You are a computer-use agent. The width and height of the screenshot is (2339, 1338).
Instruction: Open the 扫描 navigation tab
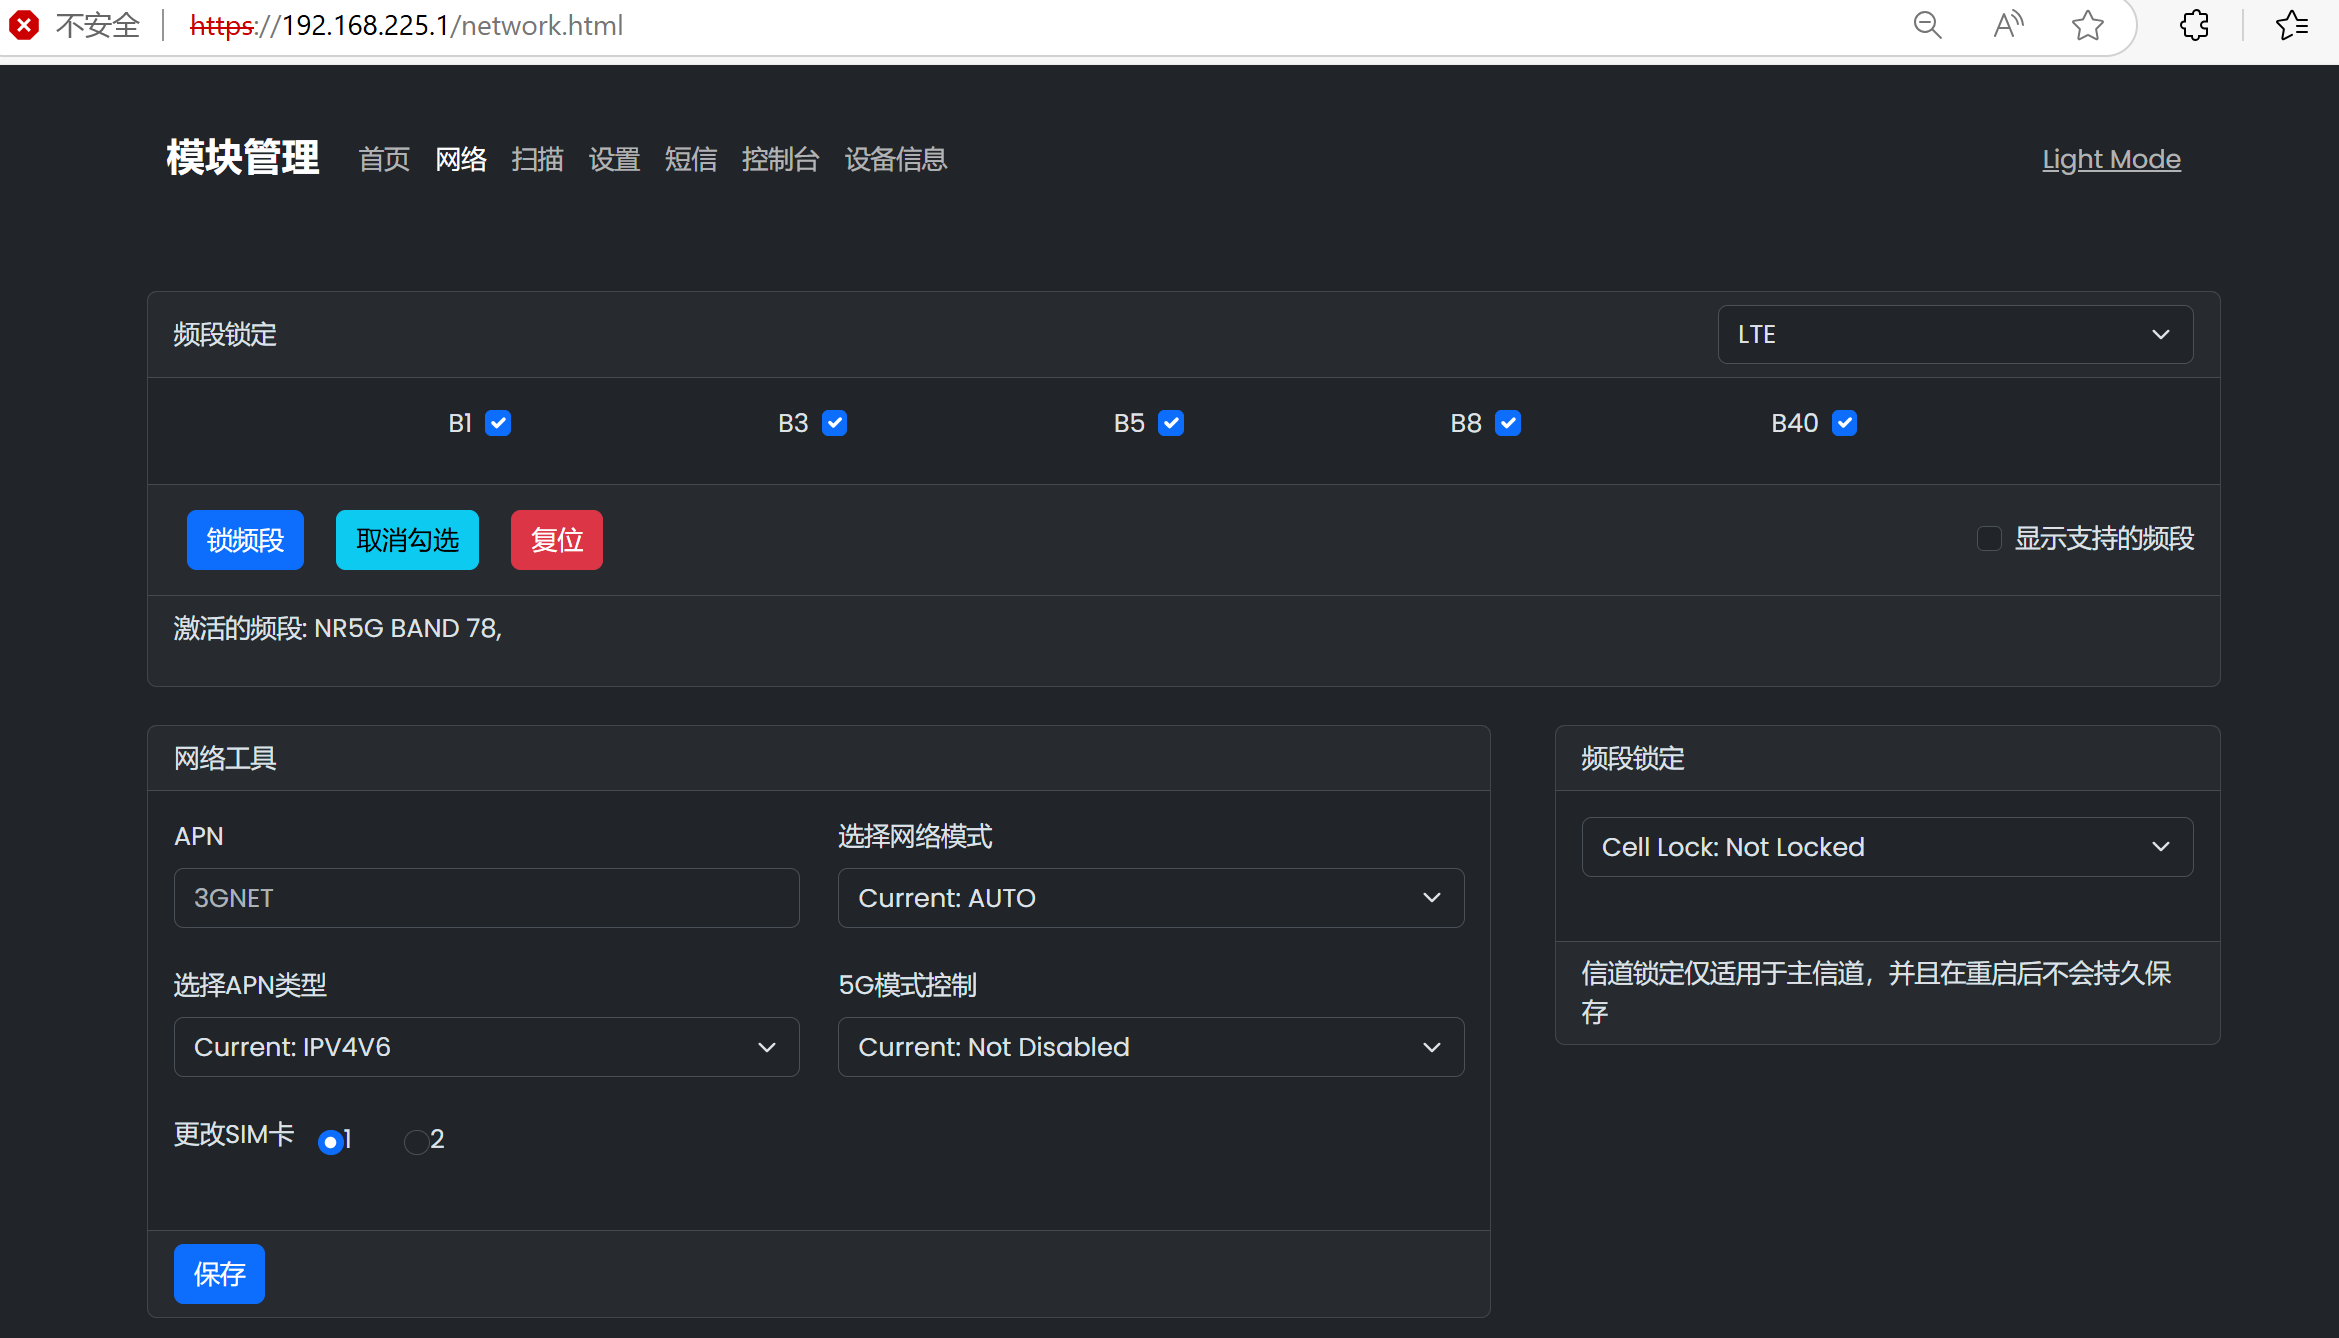click(537, 159)
